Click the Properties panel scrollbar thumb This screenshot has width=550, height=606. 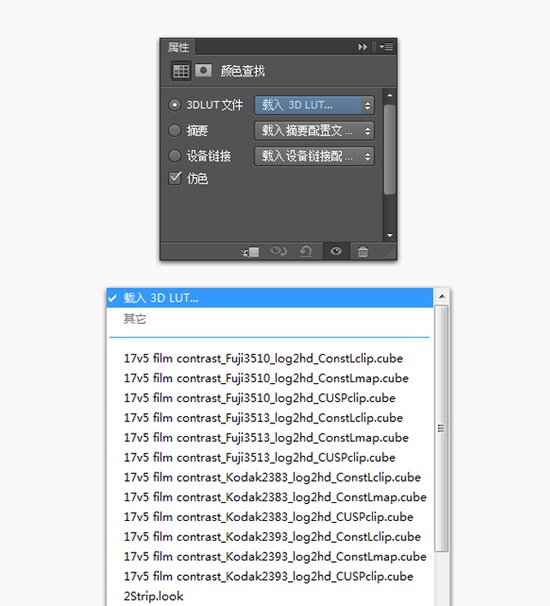point(390,149)
